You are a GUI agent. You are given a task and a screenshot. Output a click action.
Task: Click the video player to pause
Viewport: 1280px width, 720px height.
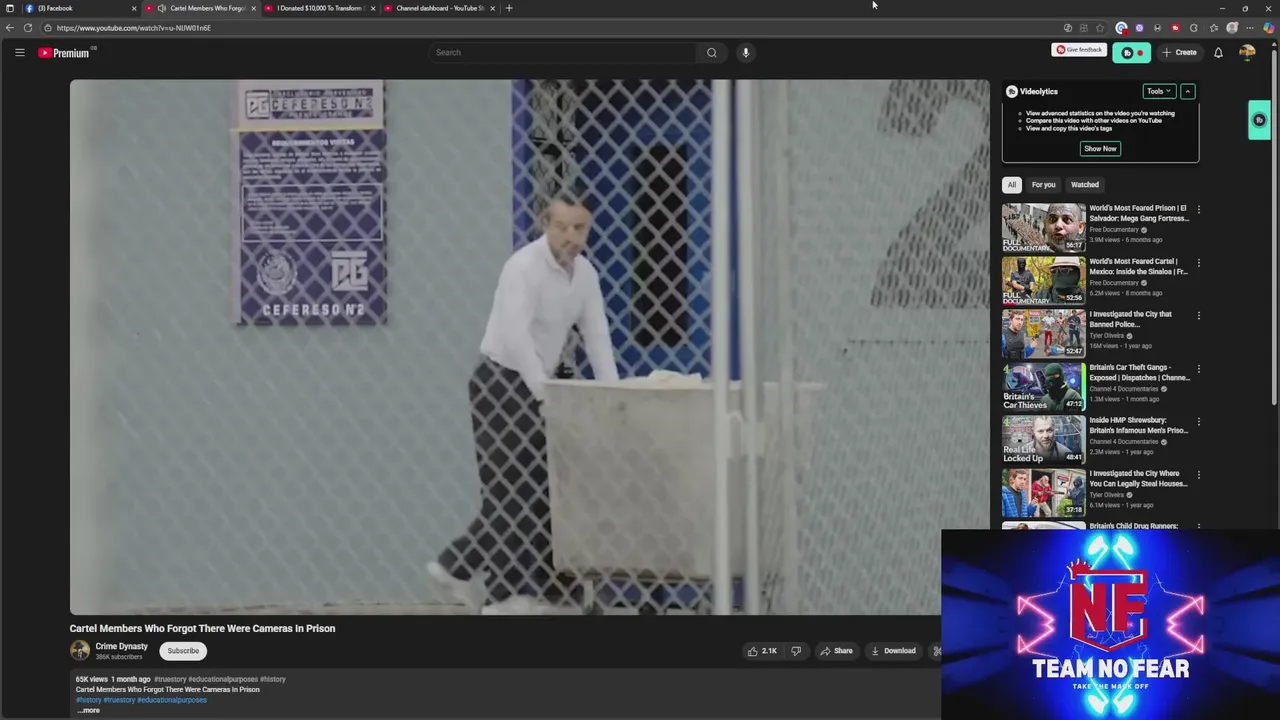(529, 347)
